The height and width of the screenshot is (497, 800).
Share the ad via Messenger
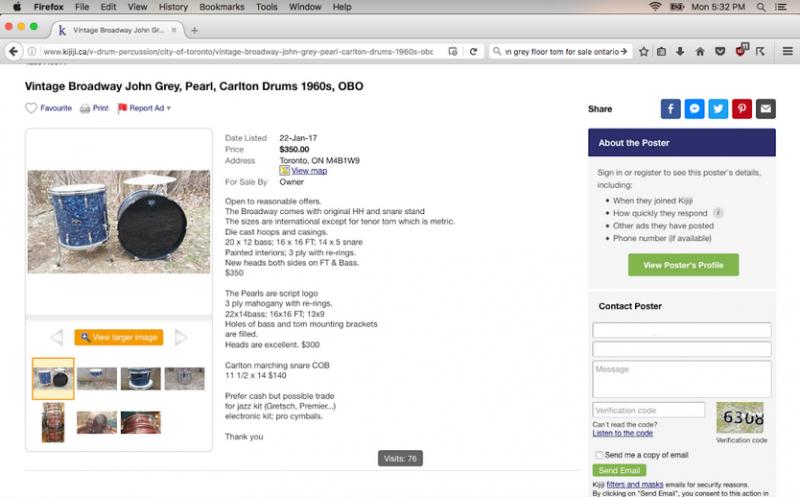click(694, 109)
